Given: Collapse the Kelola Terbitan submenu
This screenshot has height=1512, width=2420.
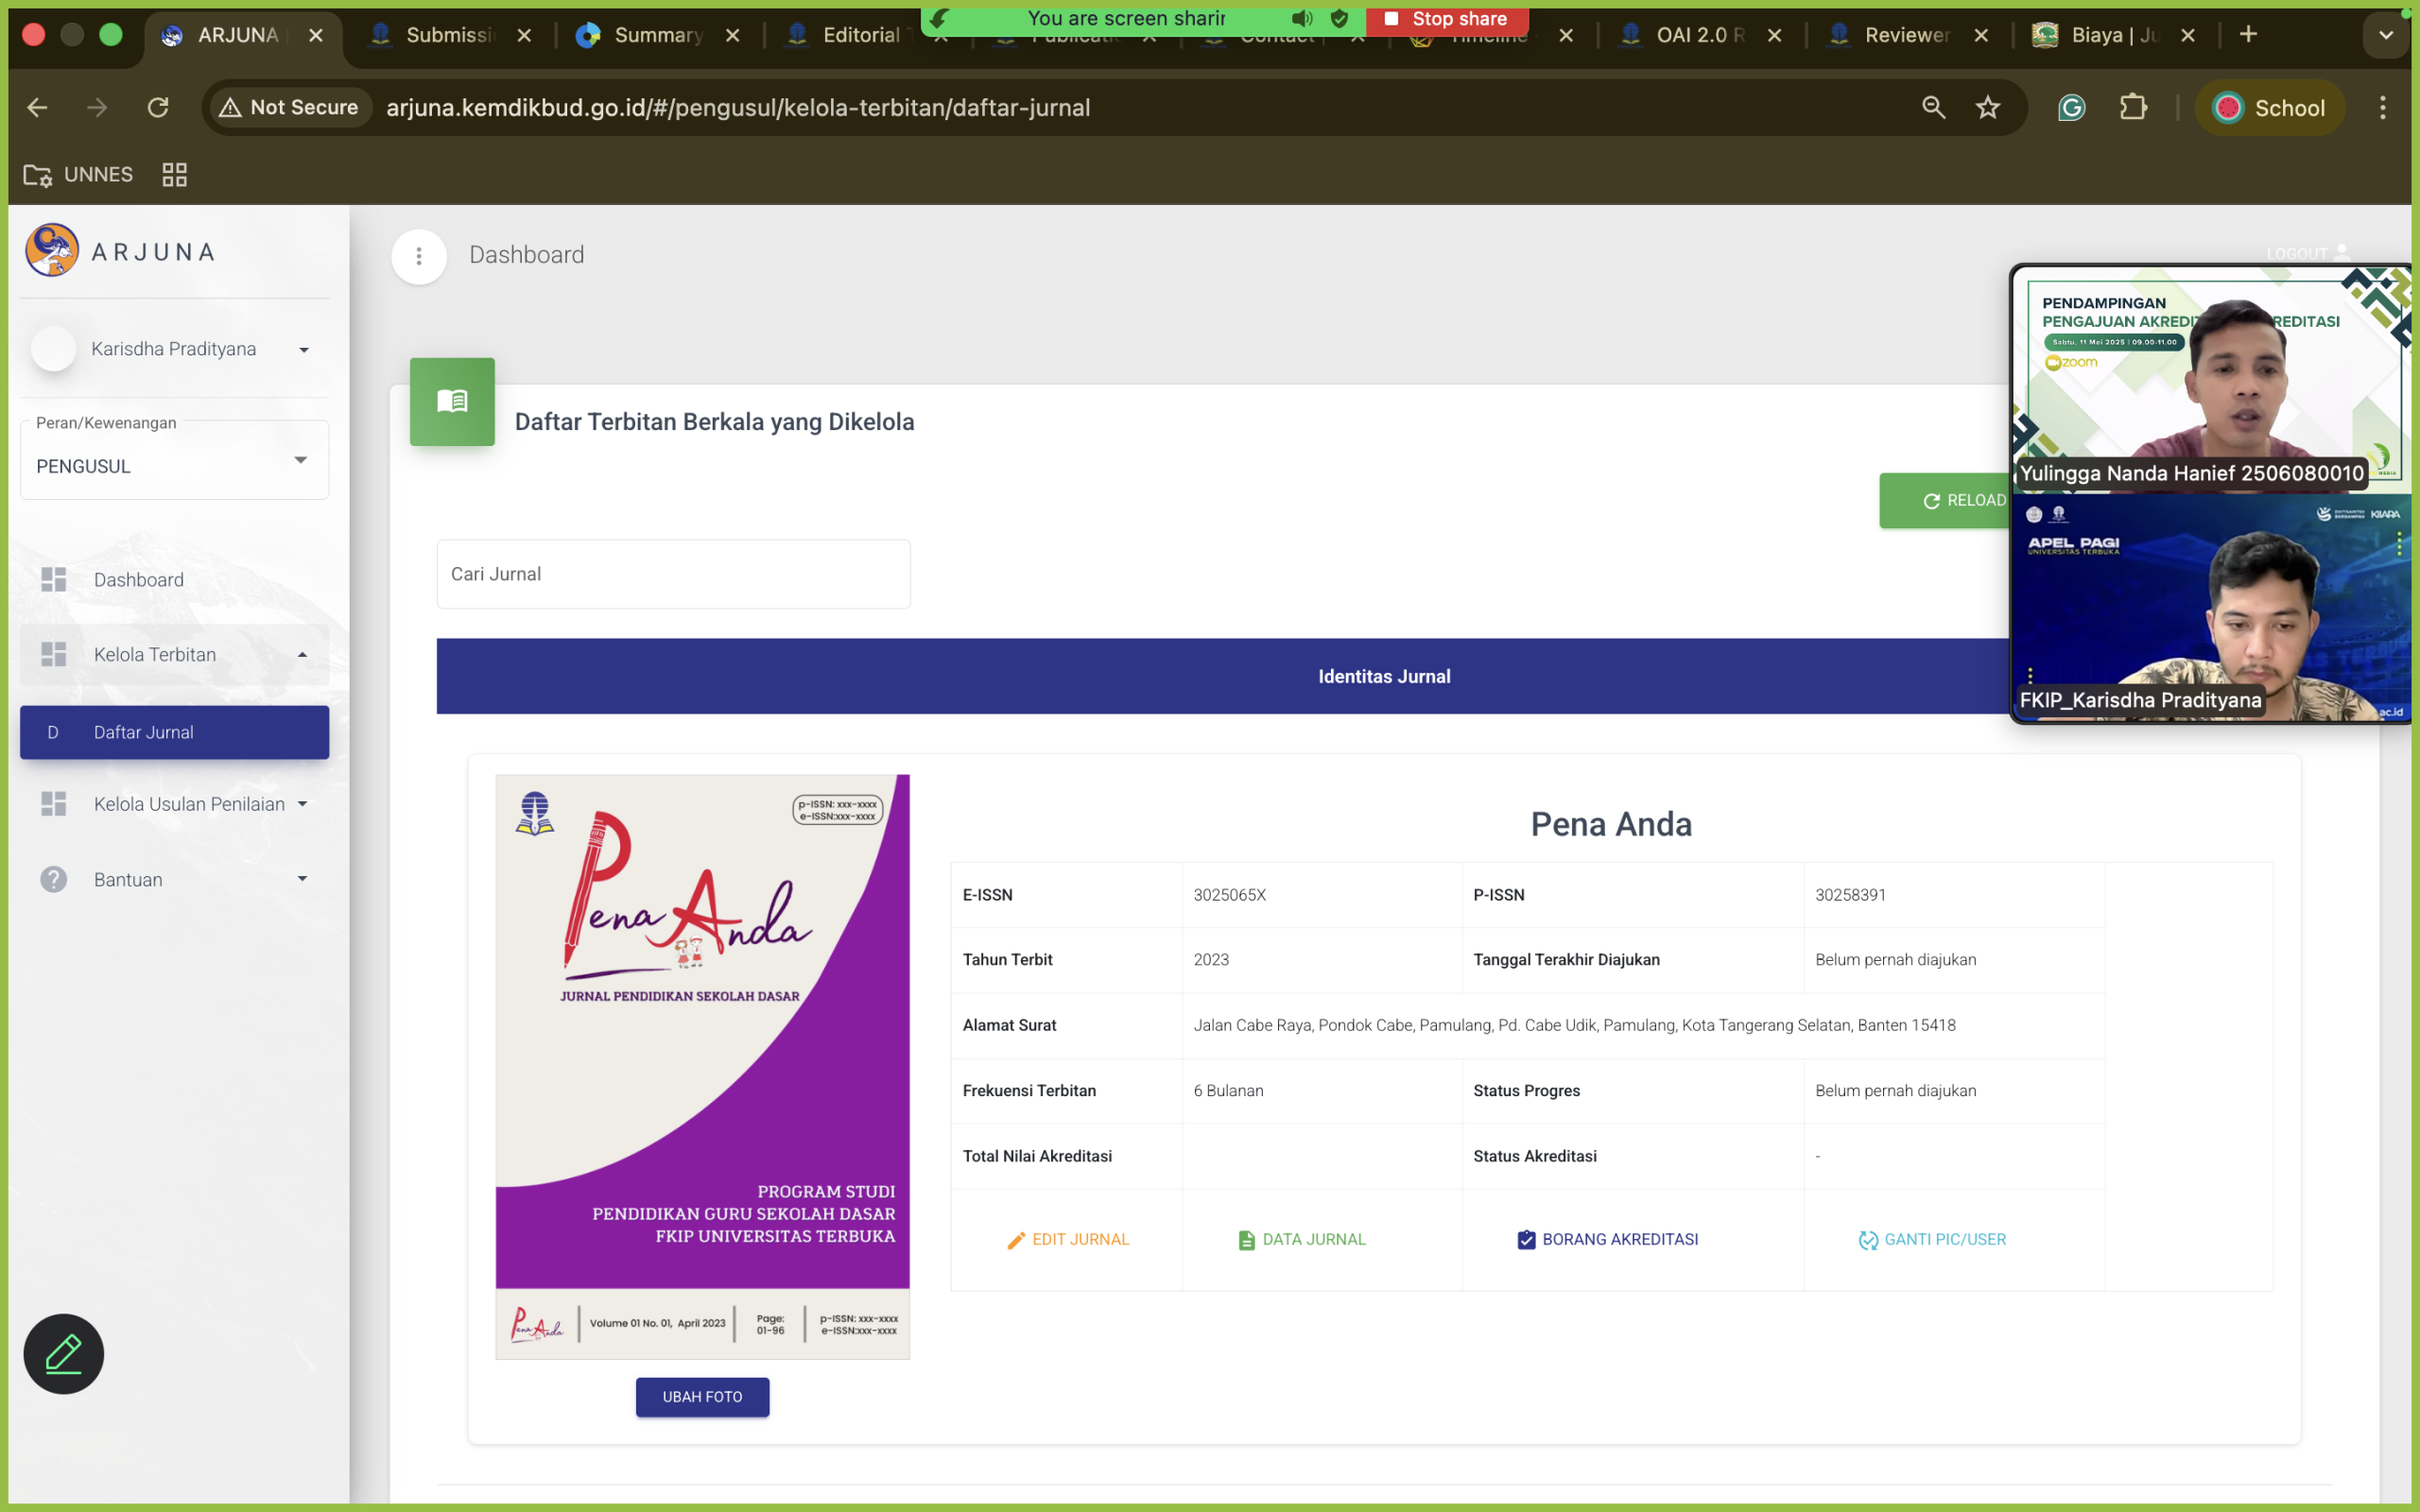Looking at the screenshot, I should 303,654.
